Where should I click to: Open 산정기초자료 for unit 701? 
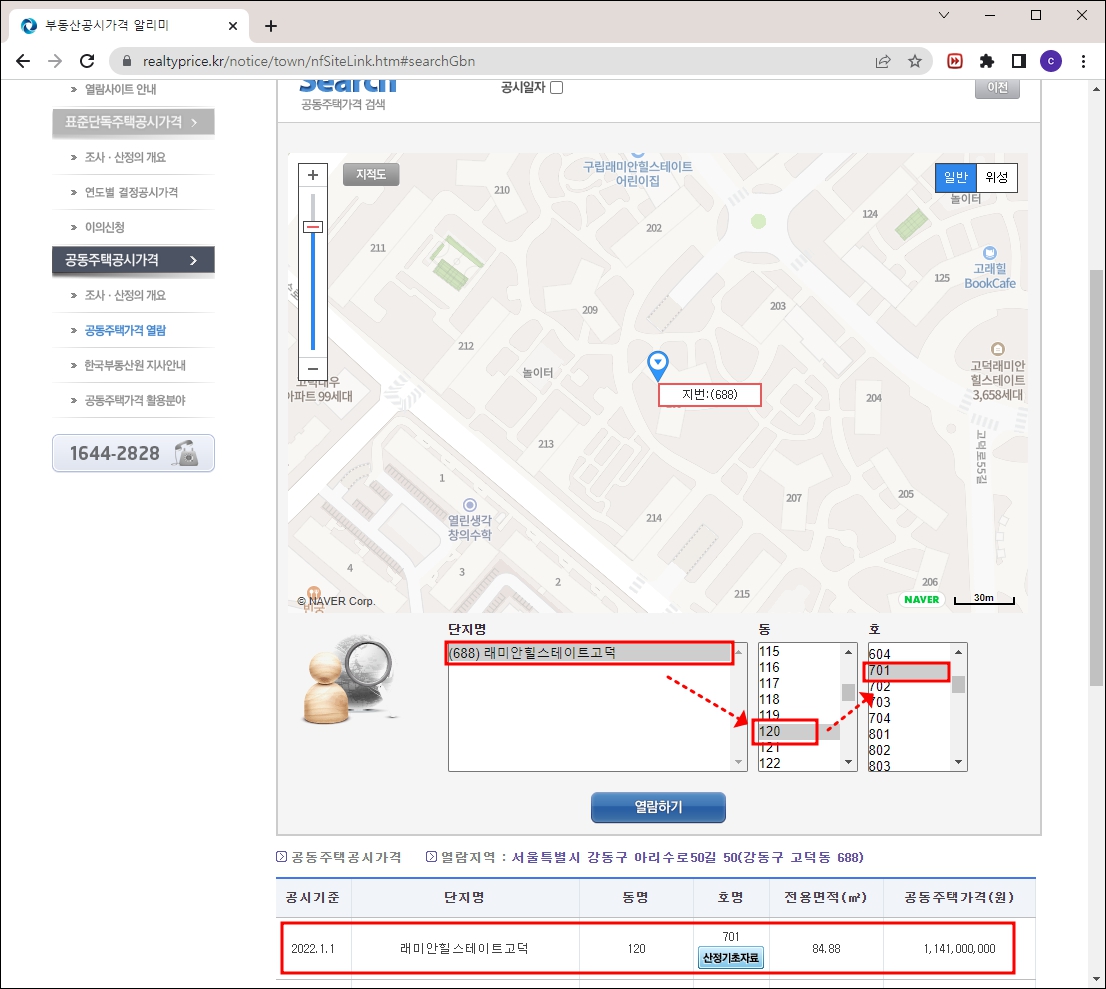(x=731, y=958)
